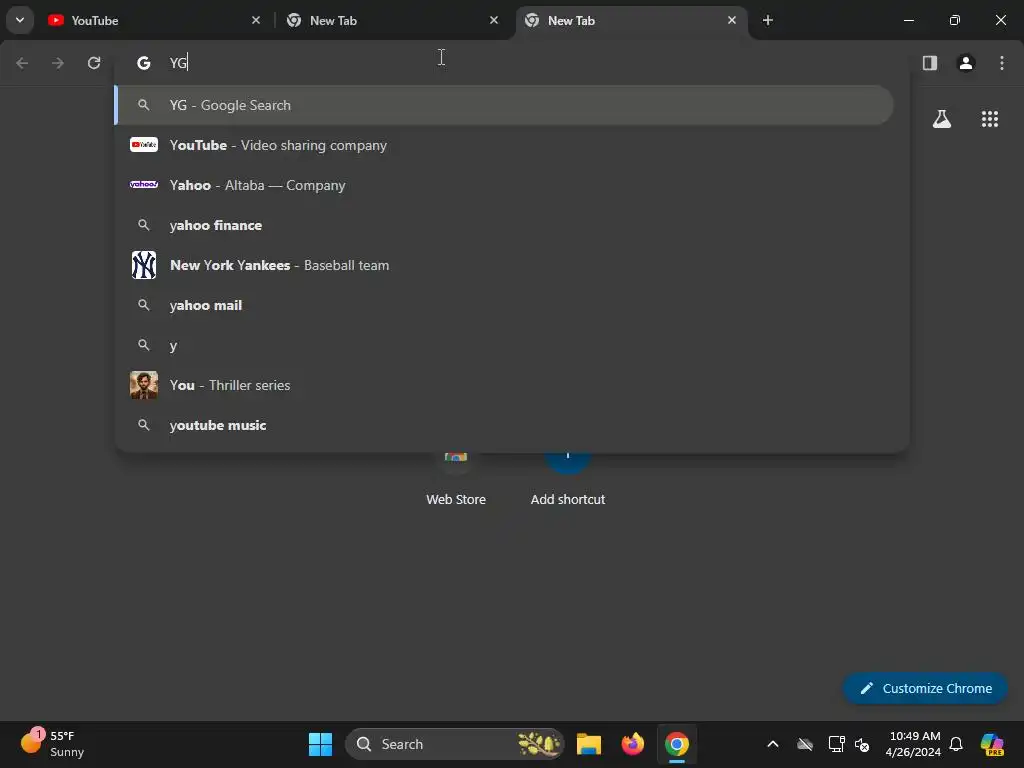Click the taskbar Search box

(x=455, y=744)
